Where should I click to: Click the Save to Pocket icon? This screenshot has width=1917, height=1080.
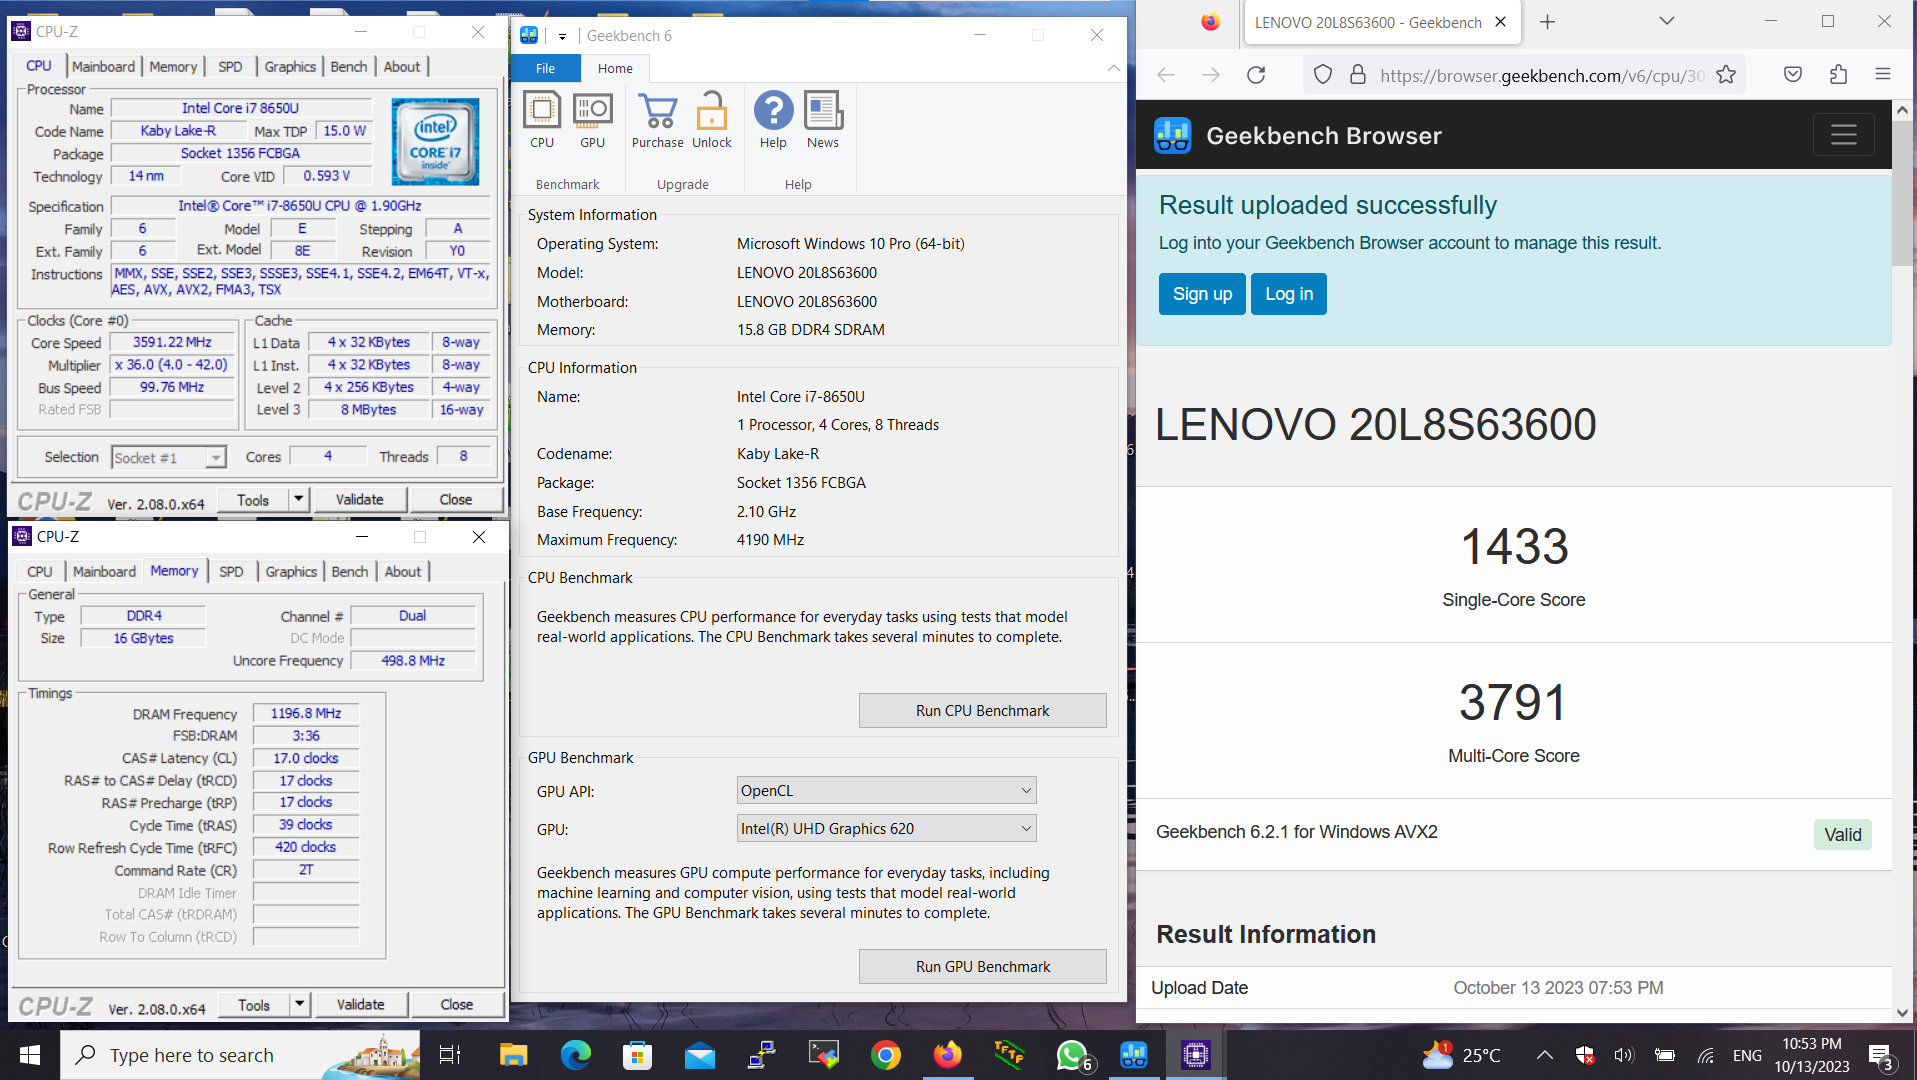1793,75
